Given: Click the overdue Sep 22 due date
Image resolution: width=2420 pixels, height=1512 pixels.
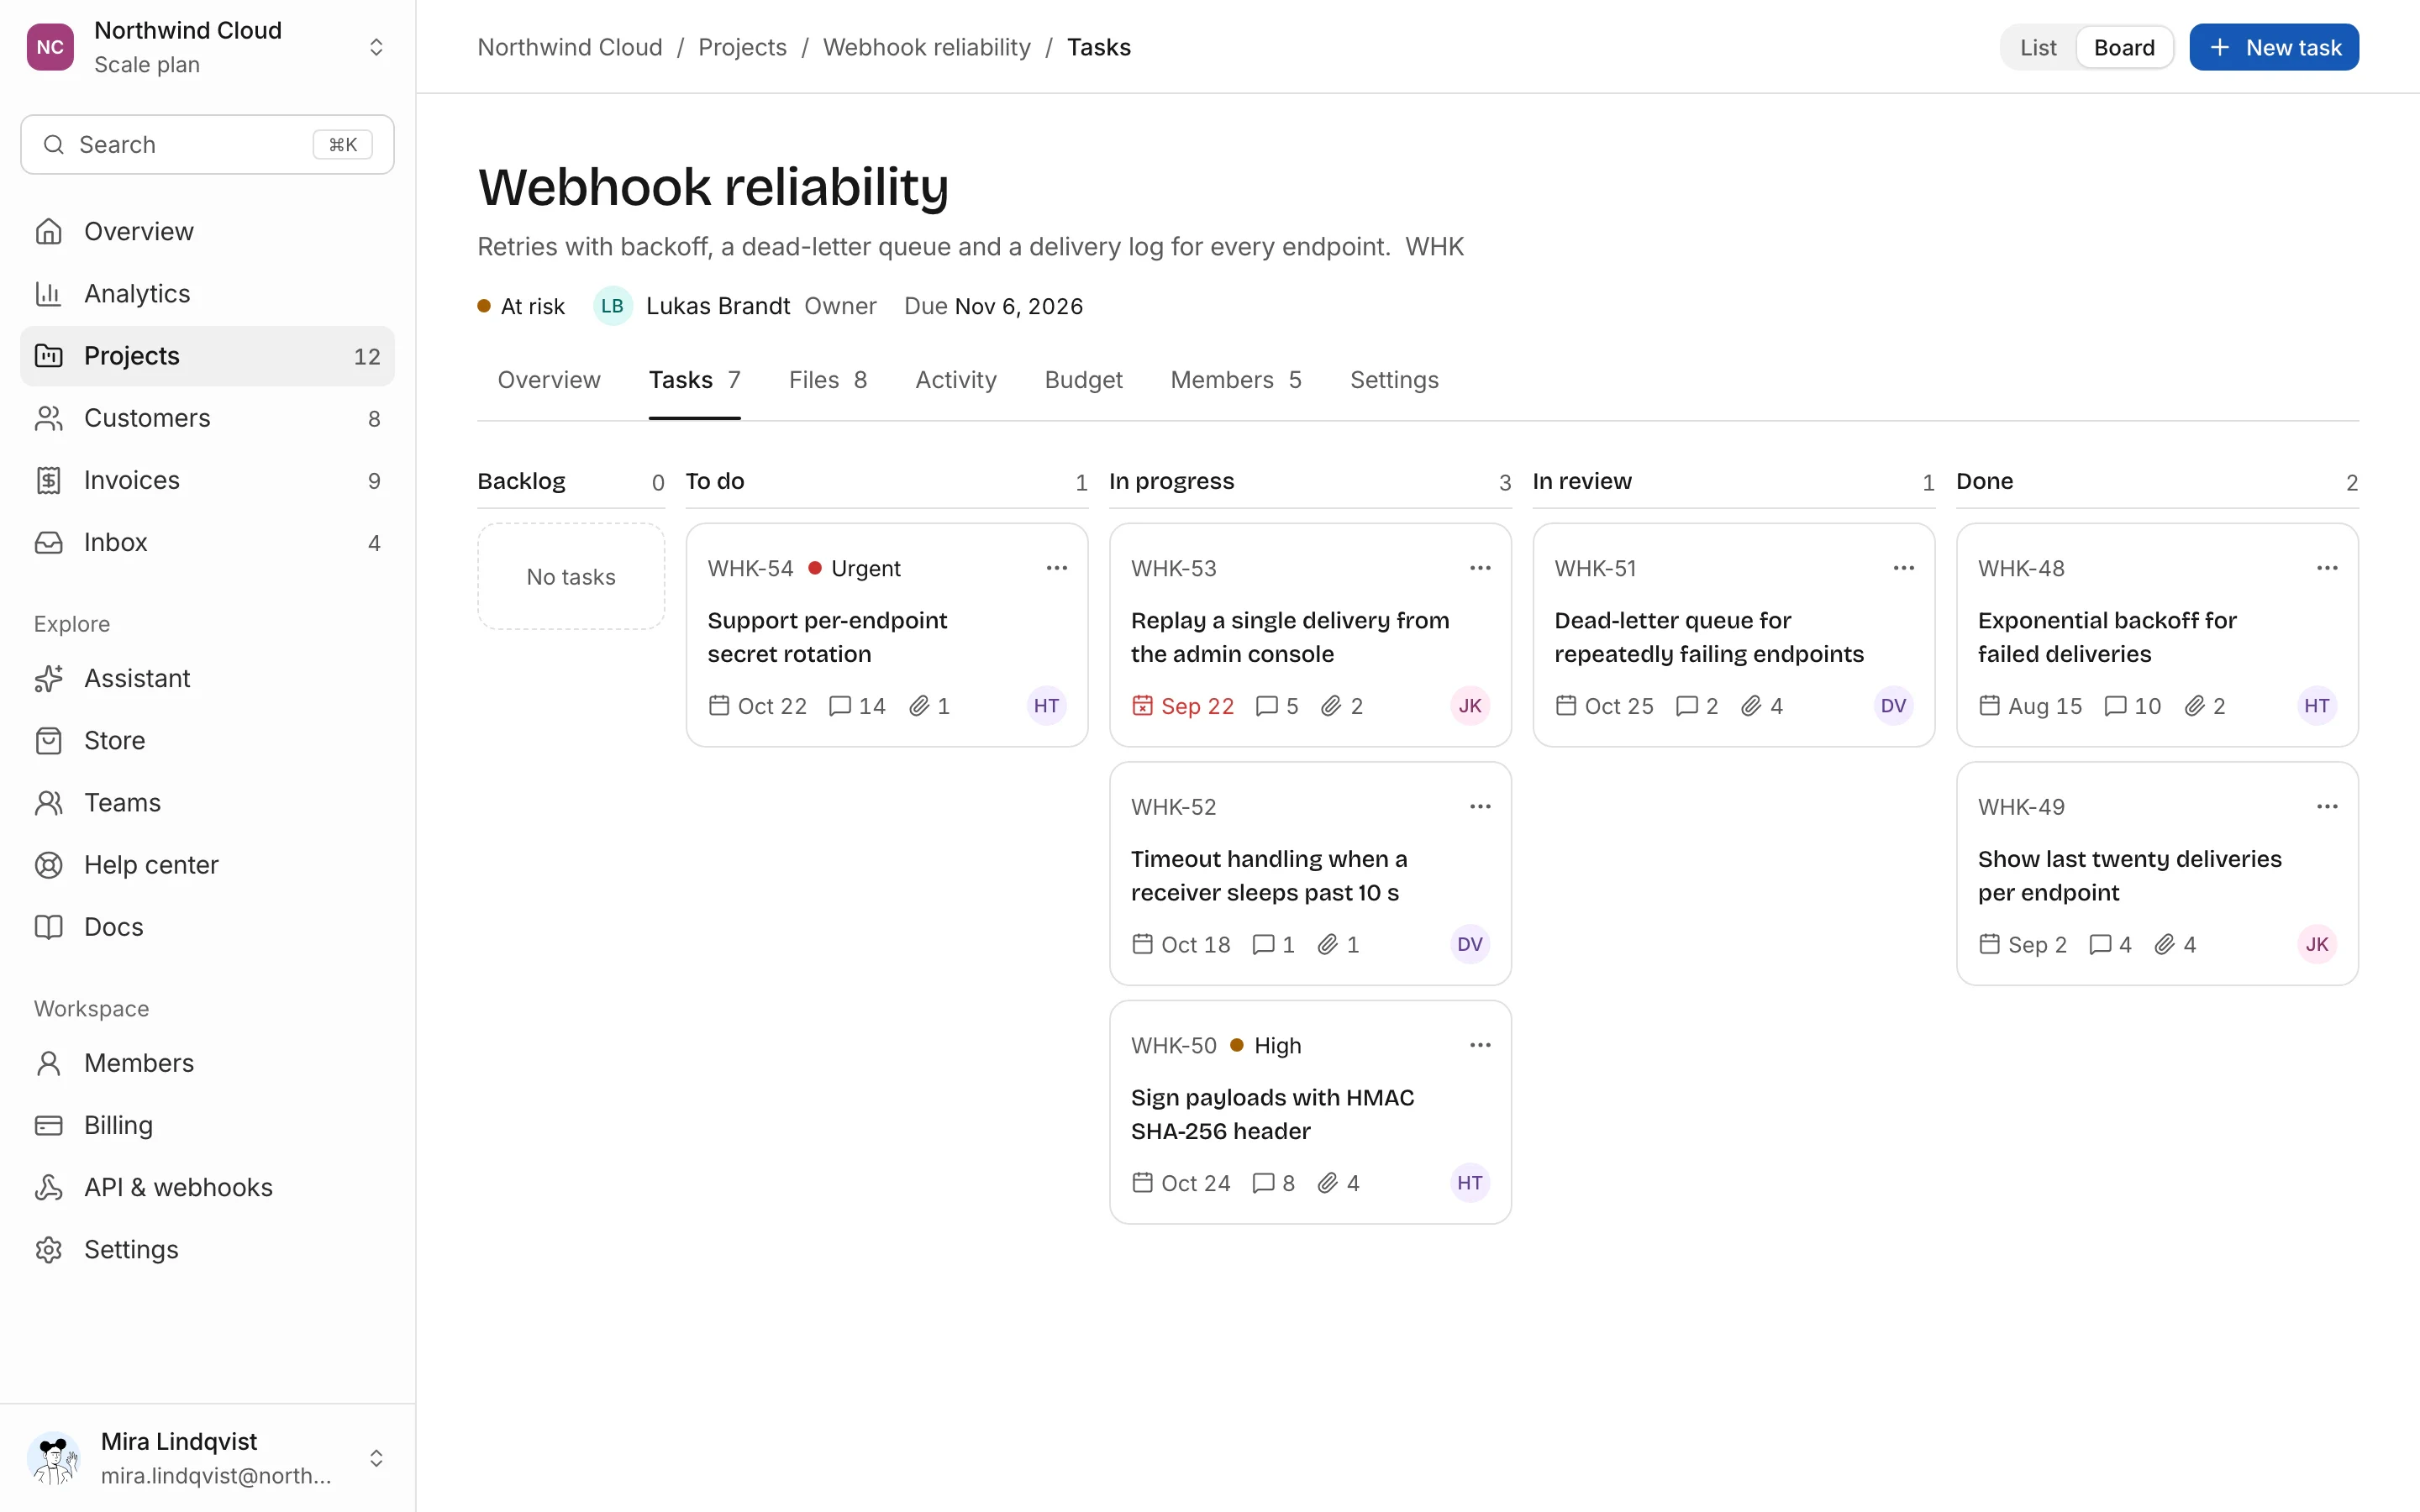Looking at the screenshot, I should click(1183, 706).
